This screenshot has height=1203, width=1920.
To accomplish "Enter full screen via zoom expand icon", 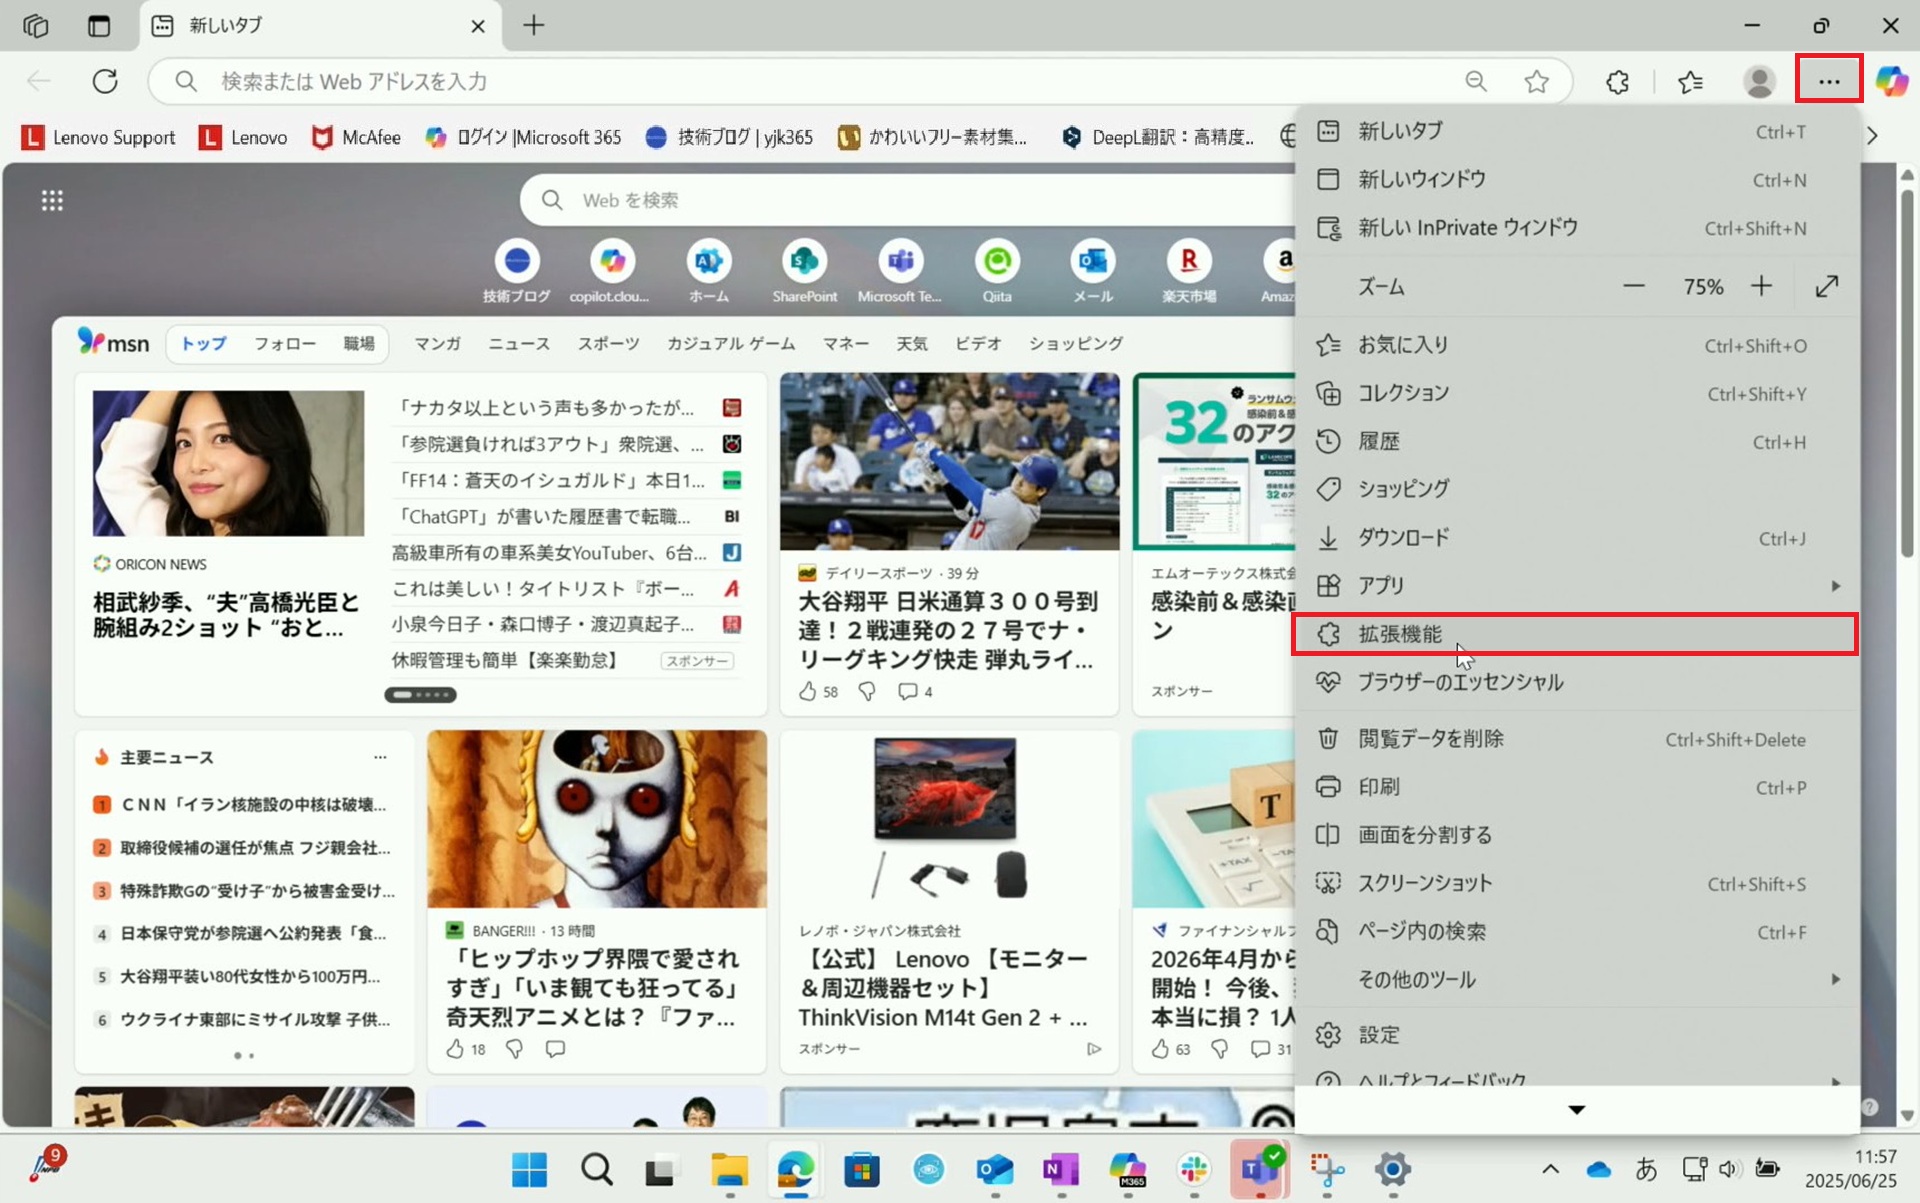I will [1826, 287].
